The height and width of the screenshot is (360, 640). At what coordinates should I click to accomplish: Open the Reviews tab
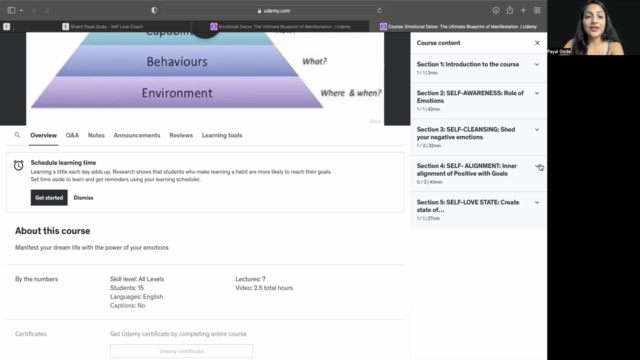coord(181,136)
